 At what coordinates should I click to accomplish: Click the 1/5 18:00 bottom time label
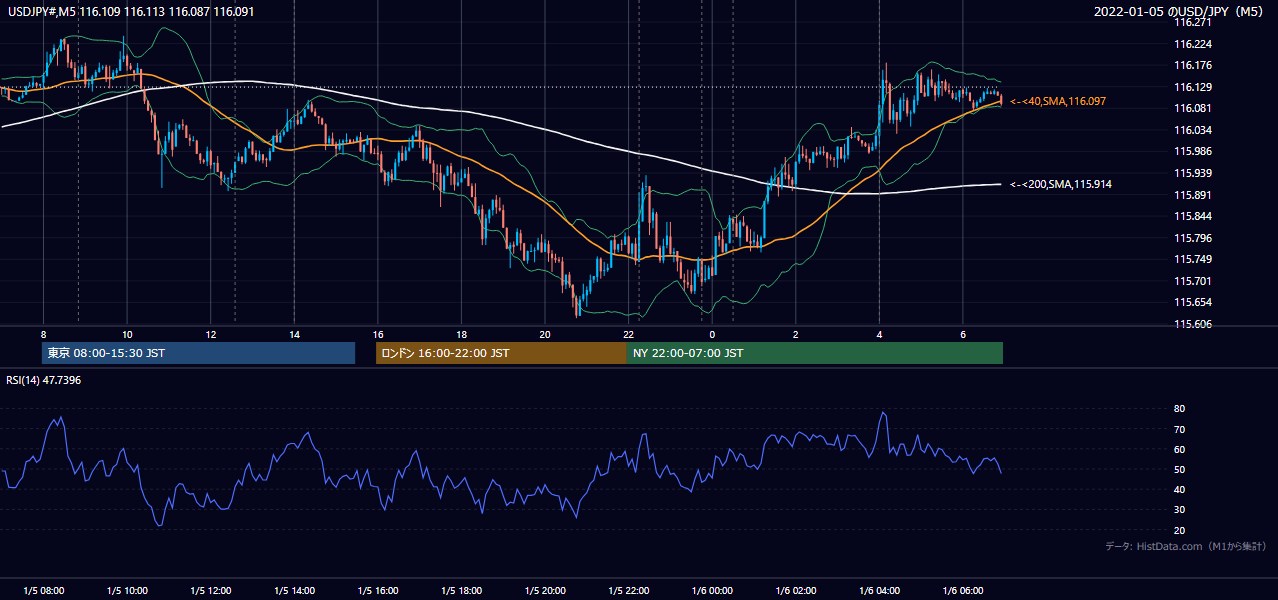(x=461, y=591)
